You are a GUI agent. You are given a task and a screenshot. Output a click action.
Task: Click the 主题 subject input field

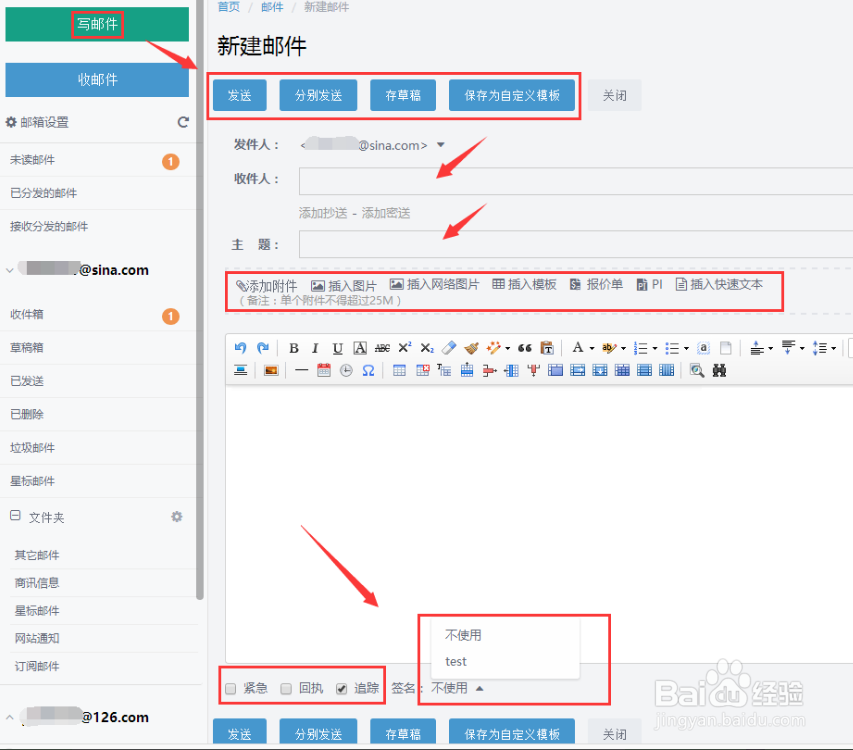click(576, 244)
